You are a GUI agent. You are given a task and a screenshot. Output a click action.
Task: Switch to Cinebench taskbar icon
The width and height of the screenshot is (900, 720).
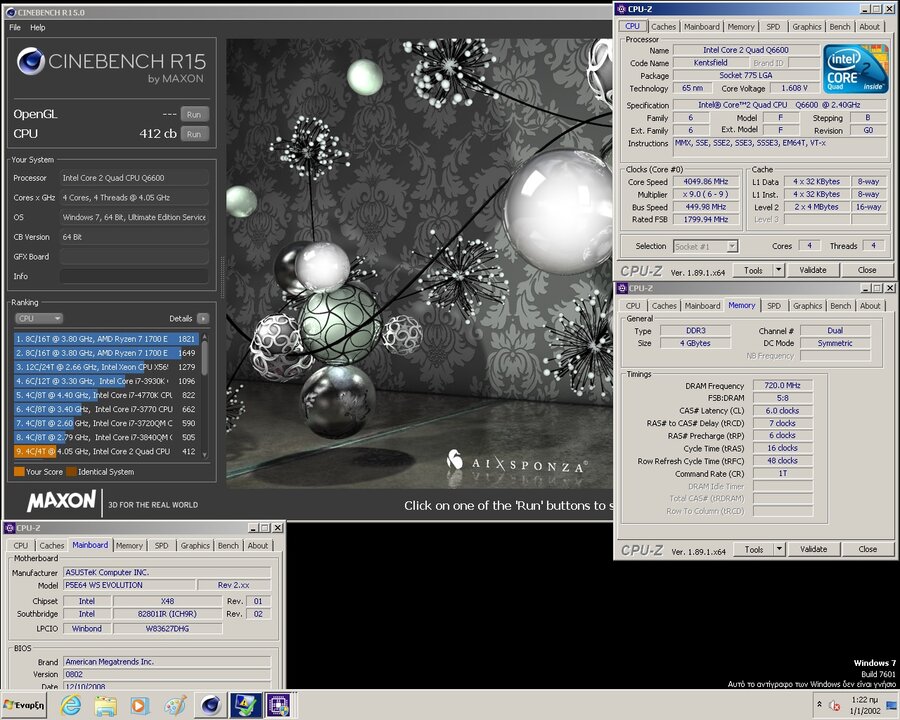(211, 705)
